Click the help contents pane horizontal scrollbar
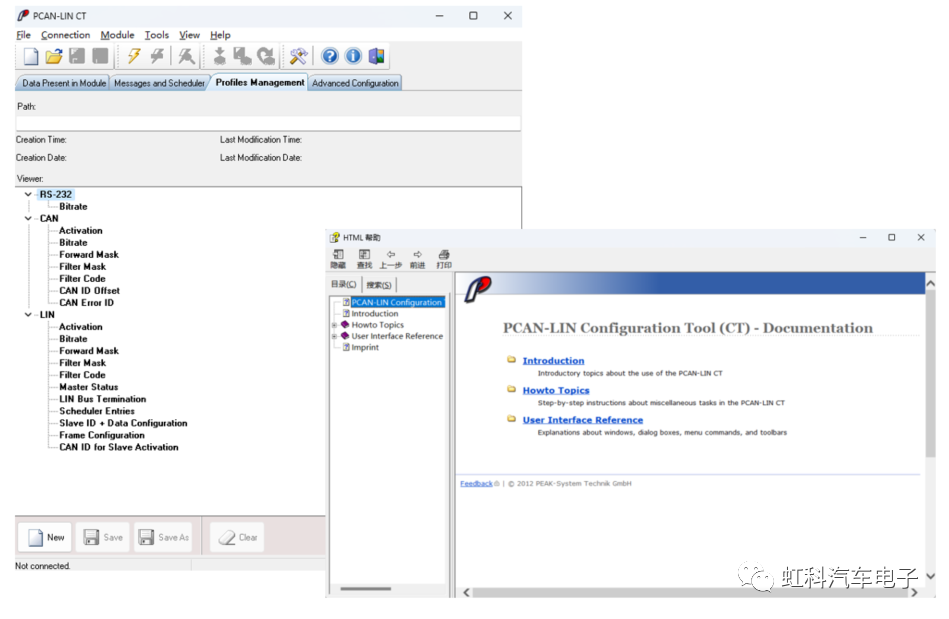 [x=366, y=589]
